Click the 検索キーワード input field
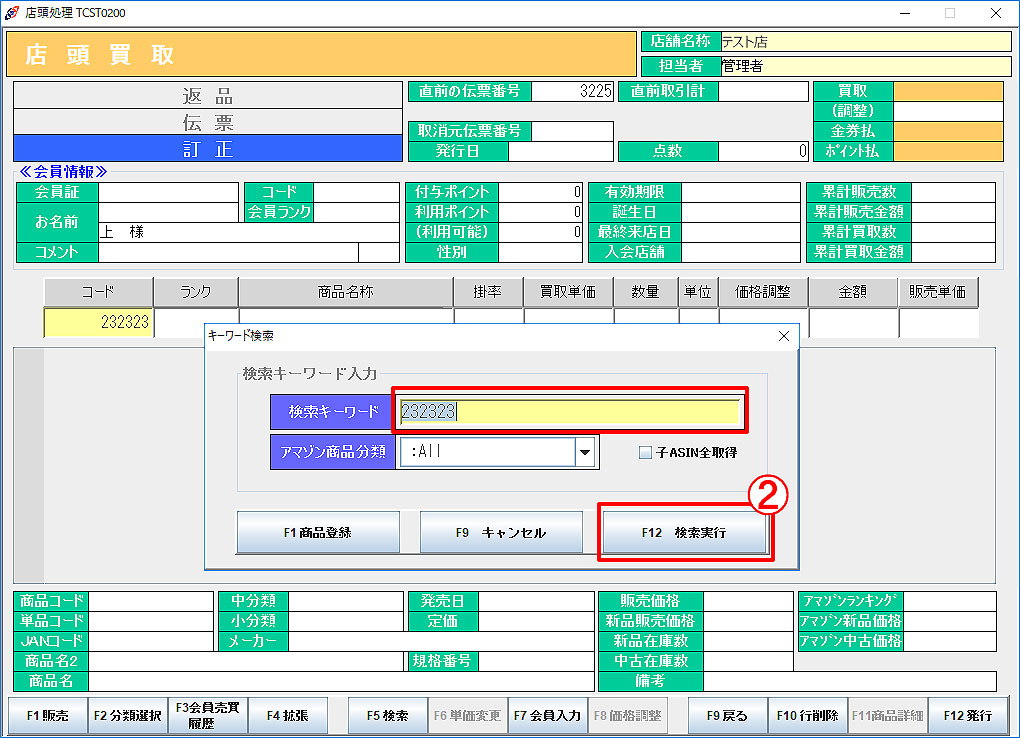Image resolution: width=1020 pixels, height=738 pixels. tap(569, 411)
